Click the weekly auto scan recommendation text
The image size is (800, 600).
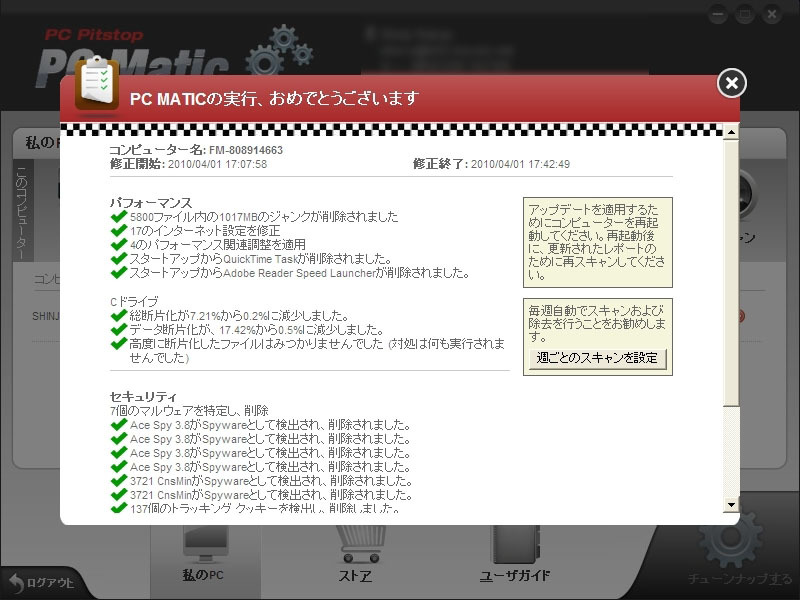coord(597,323)
